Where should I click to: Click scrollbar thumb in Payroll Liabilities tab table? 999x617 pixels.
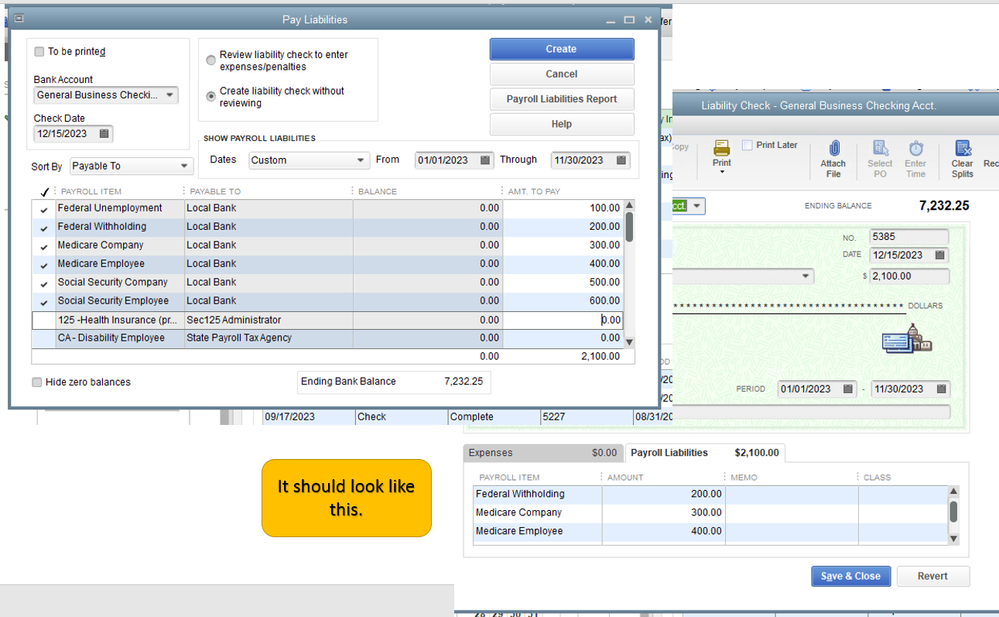coord(954,511)
